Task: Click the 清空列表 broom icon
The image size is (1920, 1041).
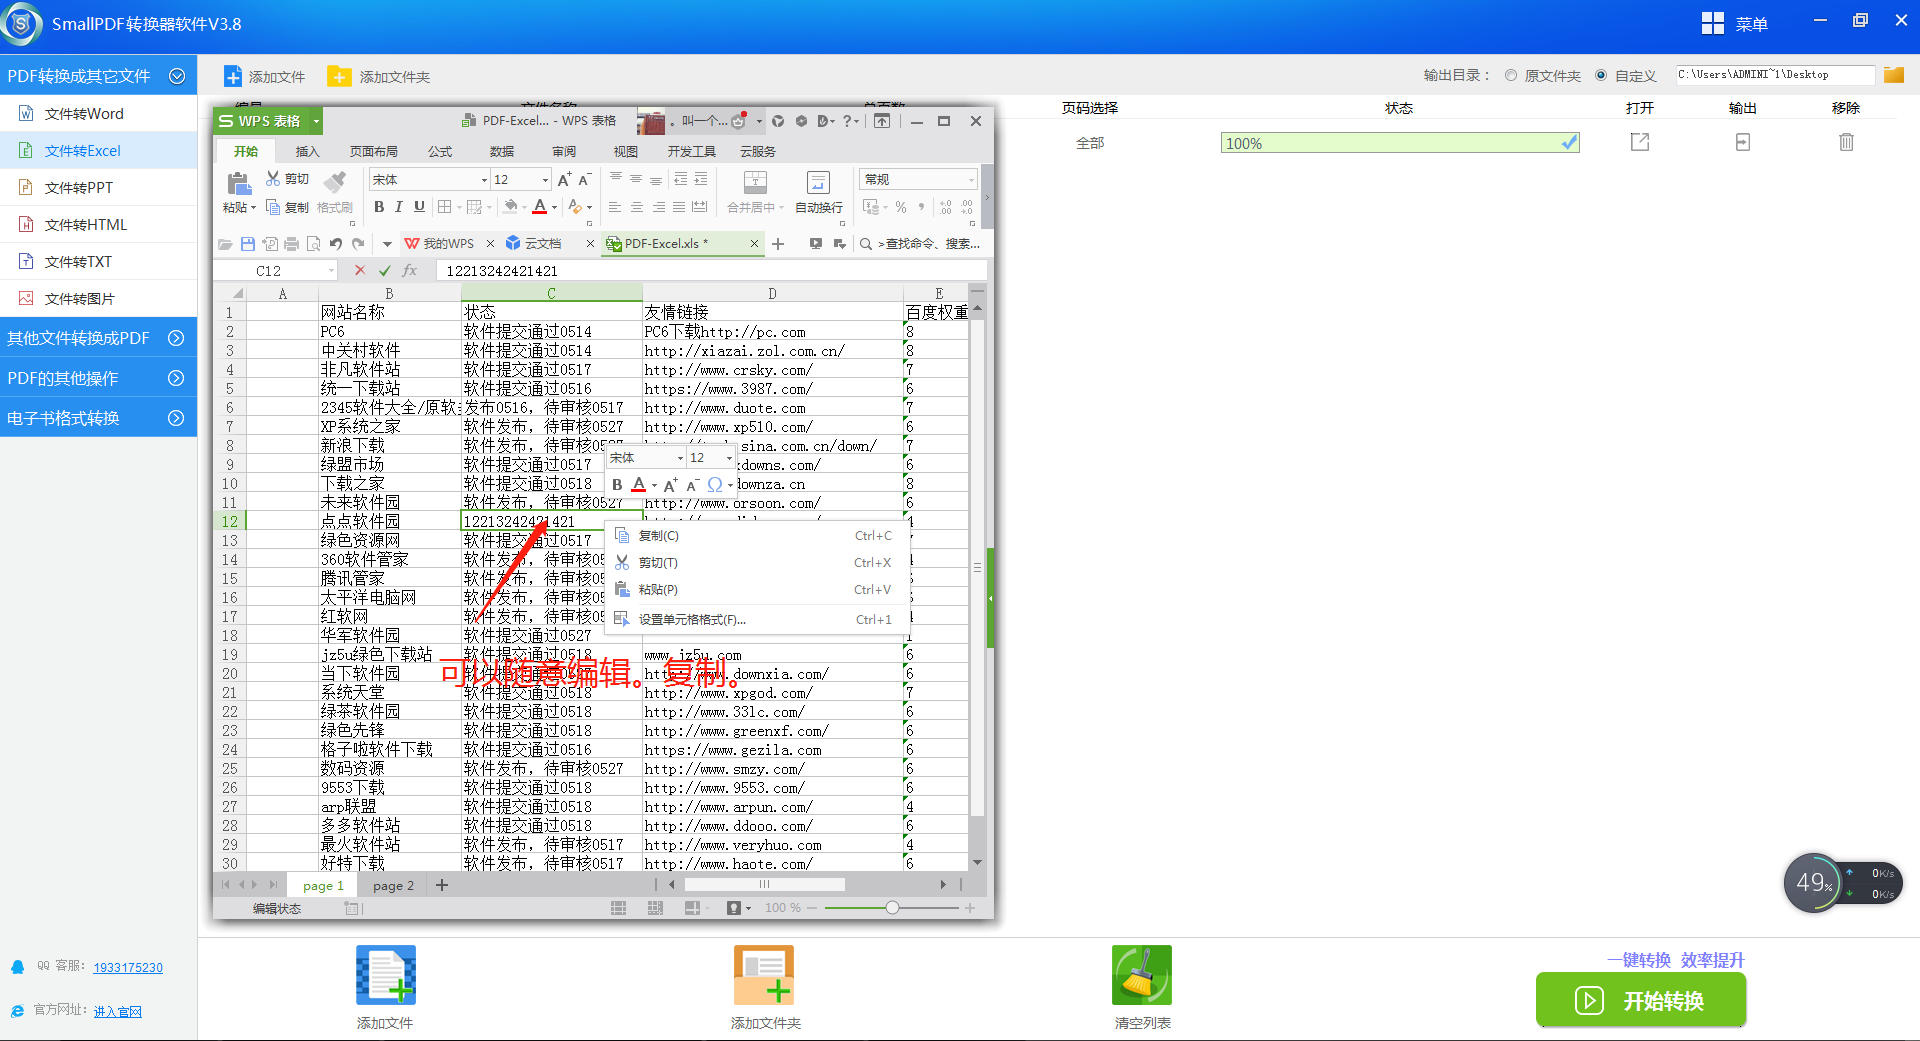Action: click(x=1141, y=975)
